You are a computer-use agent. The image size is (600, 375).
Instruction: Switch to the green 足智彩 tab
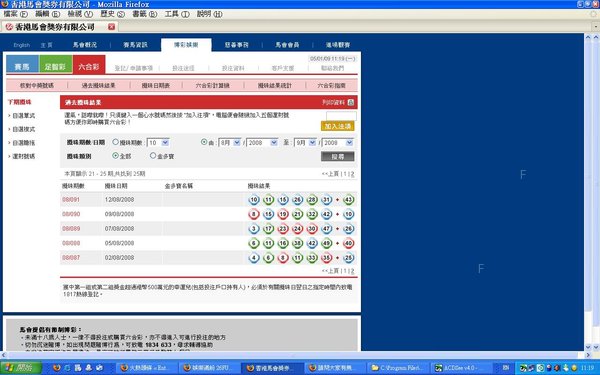pos(55,64)
